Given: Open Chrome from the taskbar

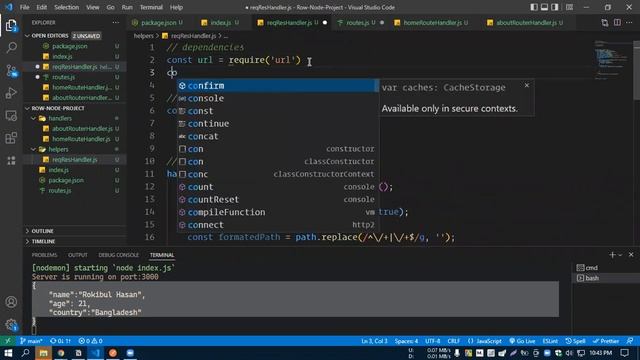Looking at the screenshot, I should 61,353.
